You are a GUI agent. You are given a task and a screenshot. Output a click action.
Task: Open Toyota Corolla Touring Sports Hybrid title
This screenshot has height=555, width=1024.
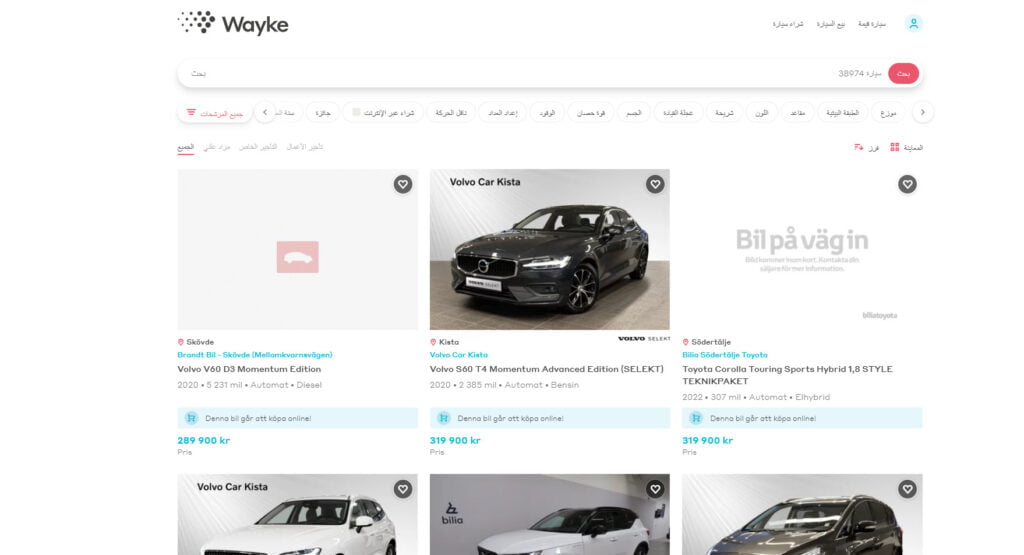[788, 375]
